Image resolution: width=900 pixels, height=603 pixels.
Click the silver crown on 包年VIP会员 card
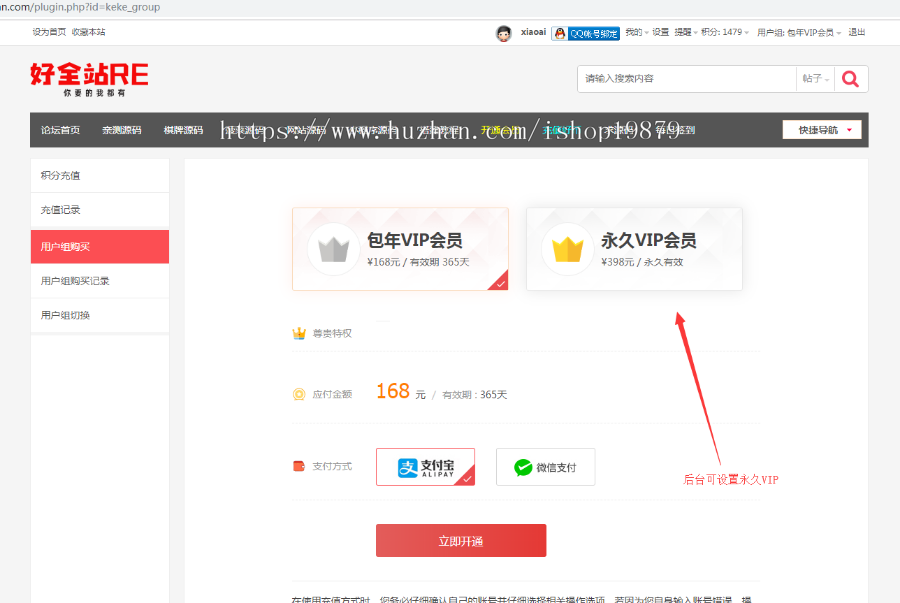[x=333, y=248]
